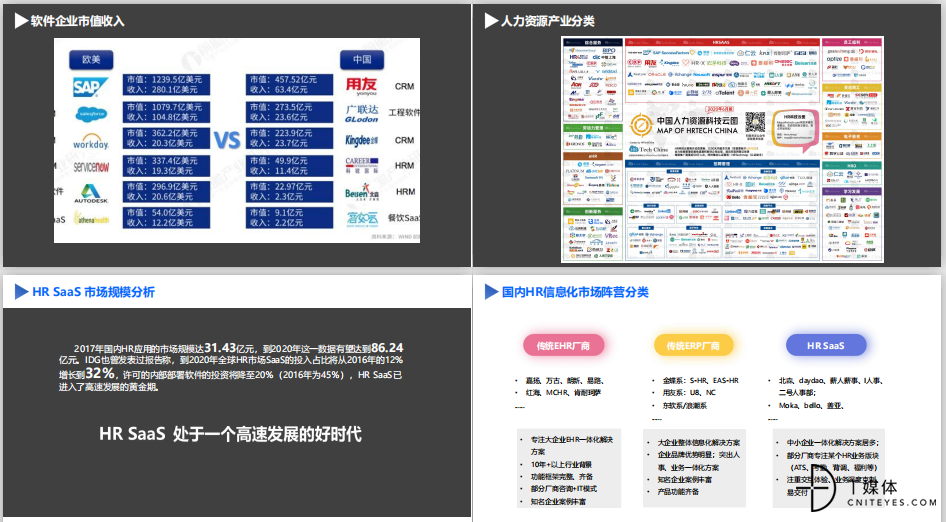Click headline HR SaaS 处于一个高速发展的好时代
Viewport: 946px width, 522px height.
(230, 434)
